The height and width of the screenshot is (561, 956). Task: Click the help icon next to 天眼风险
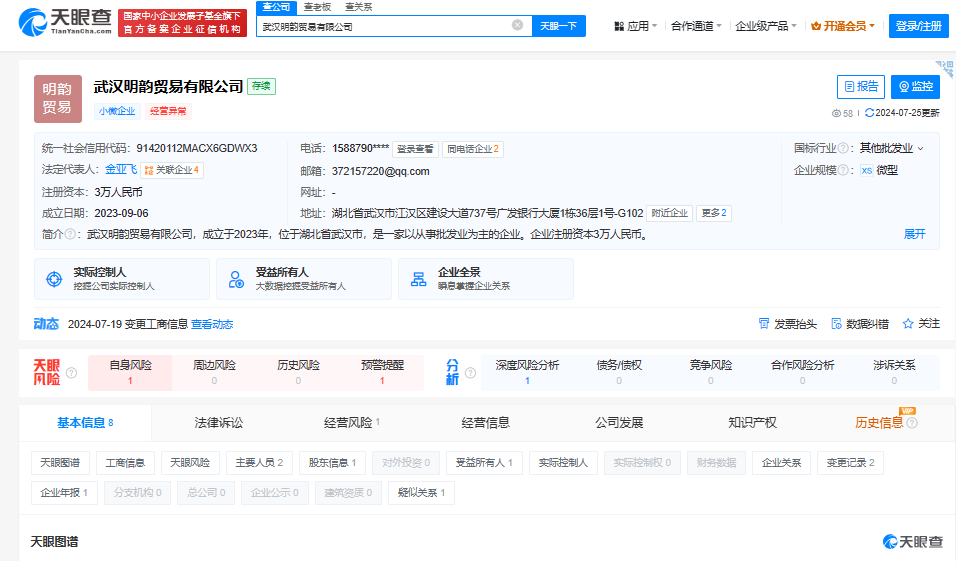click(x=71, y=373)
